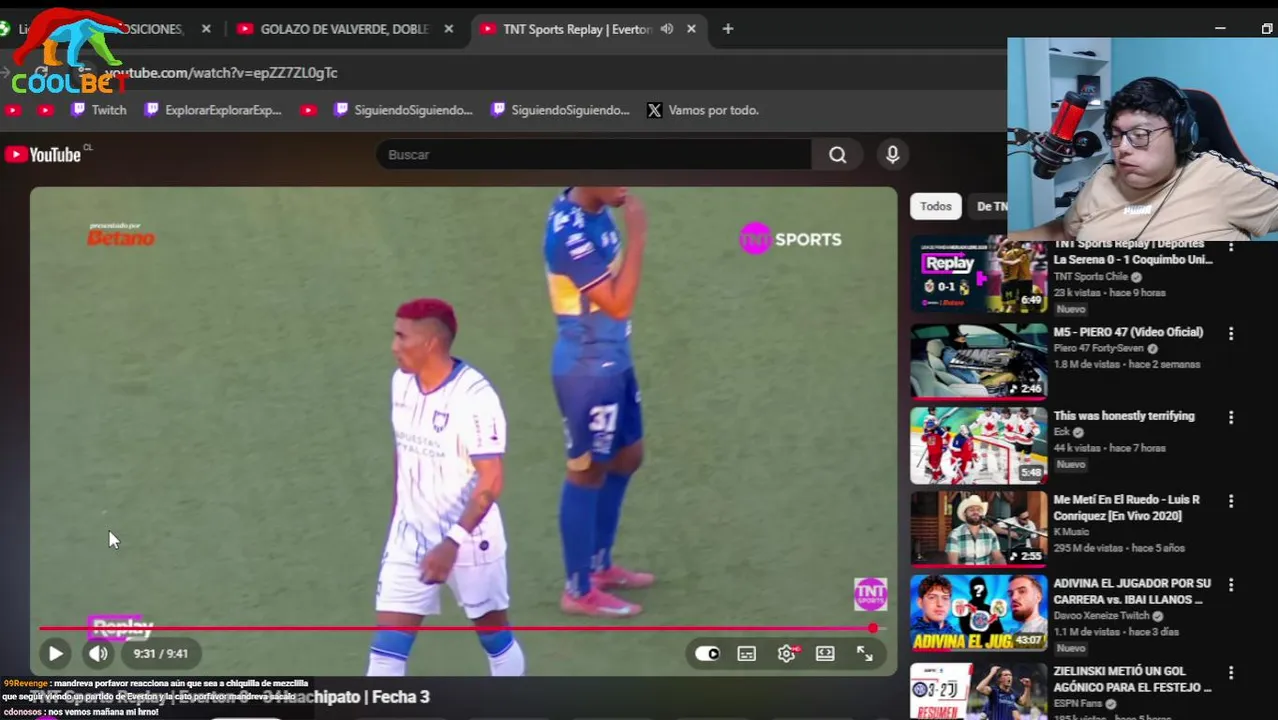Minimize the browser window

[x=1220, y=29]
